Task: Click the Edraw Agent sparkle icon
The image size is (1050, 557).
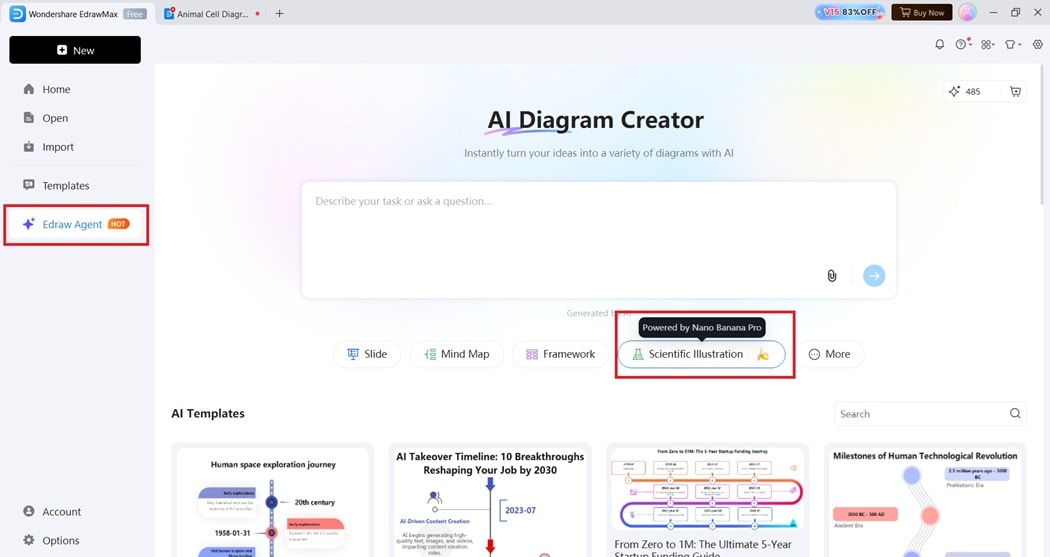Action: point(28,224)
